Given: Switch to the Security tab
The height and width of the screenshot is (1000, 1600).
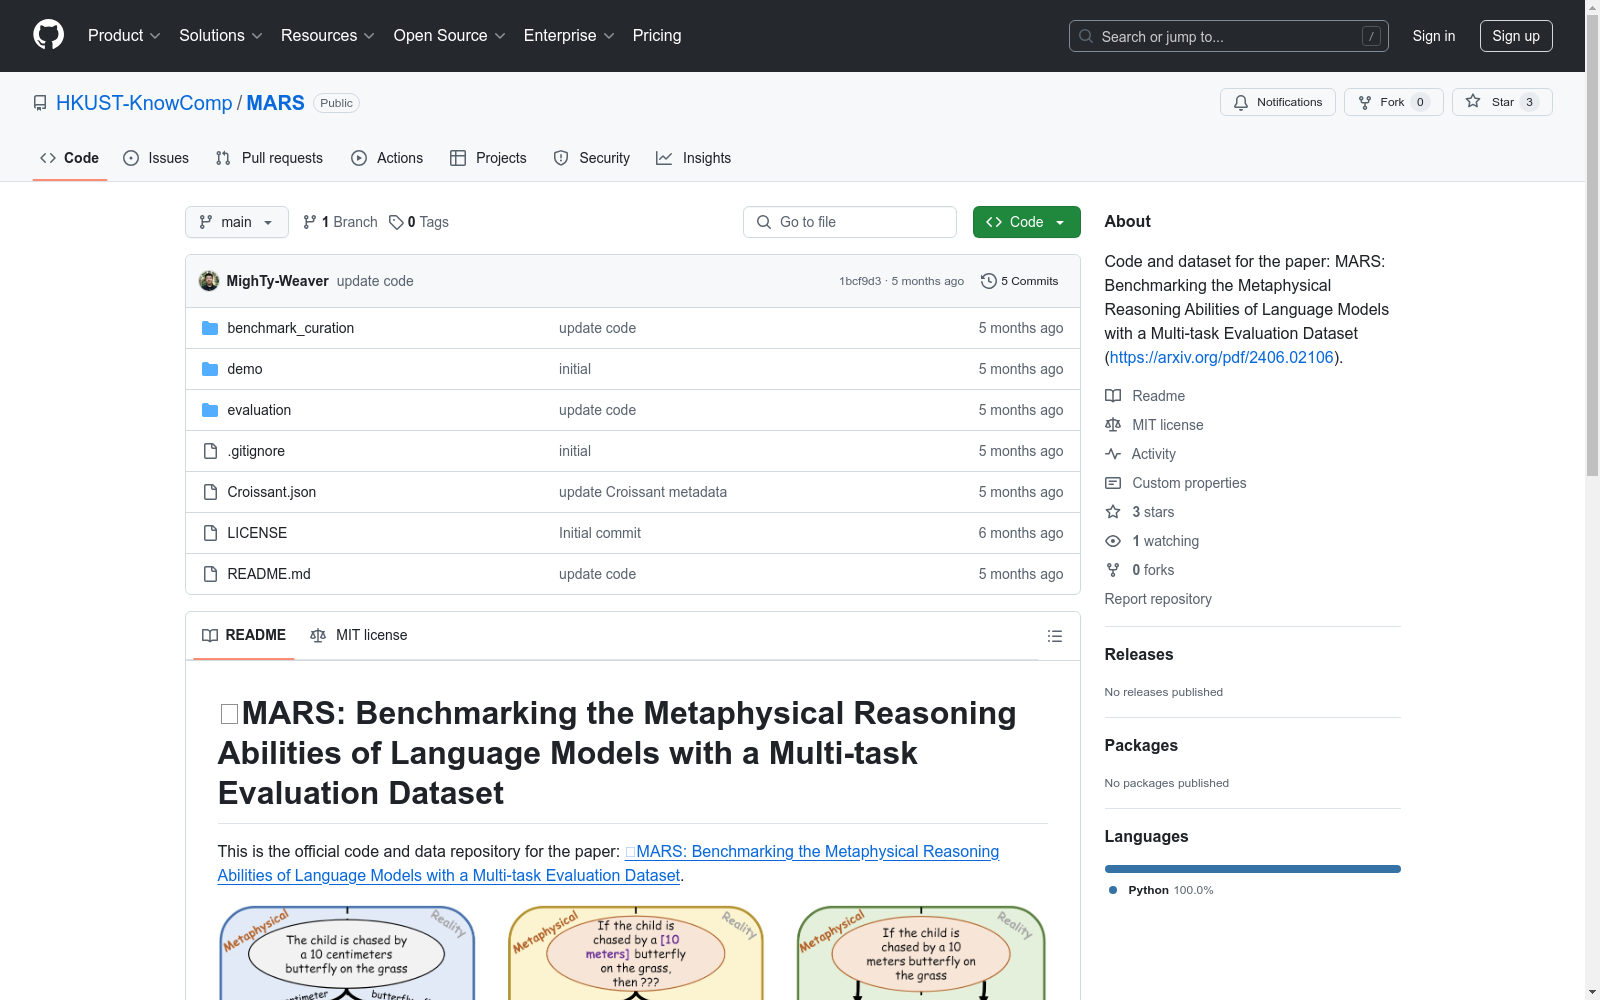Looking at the screenshot, I should [592, 158].
